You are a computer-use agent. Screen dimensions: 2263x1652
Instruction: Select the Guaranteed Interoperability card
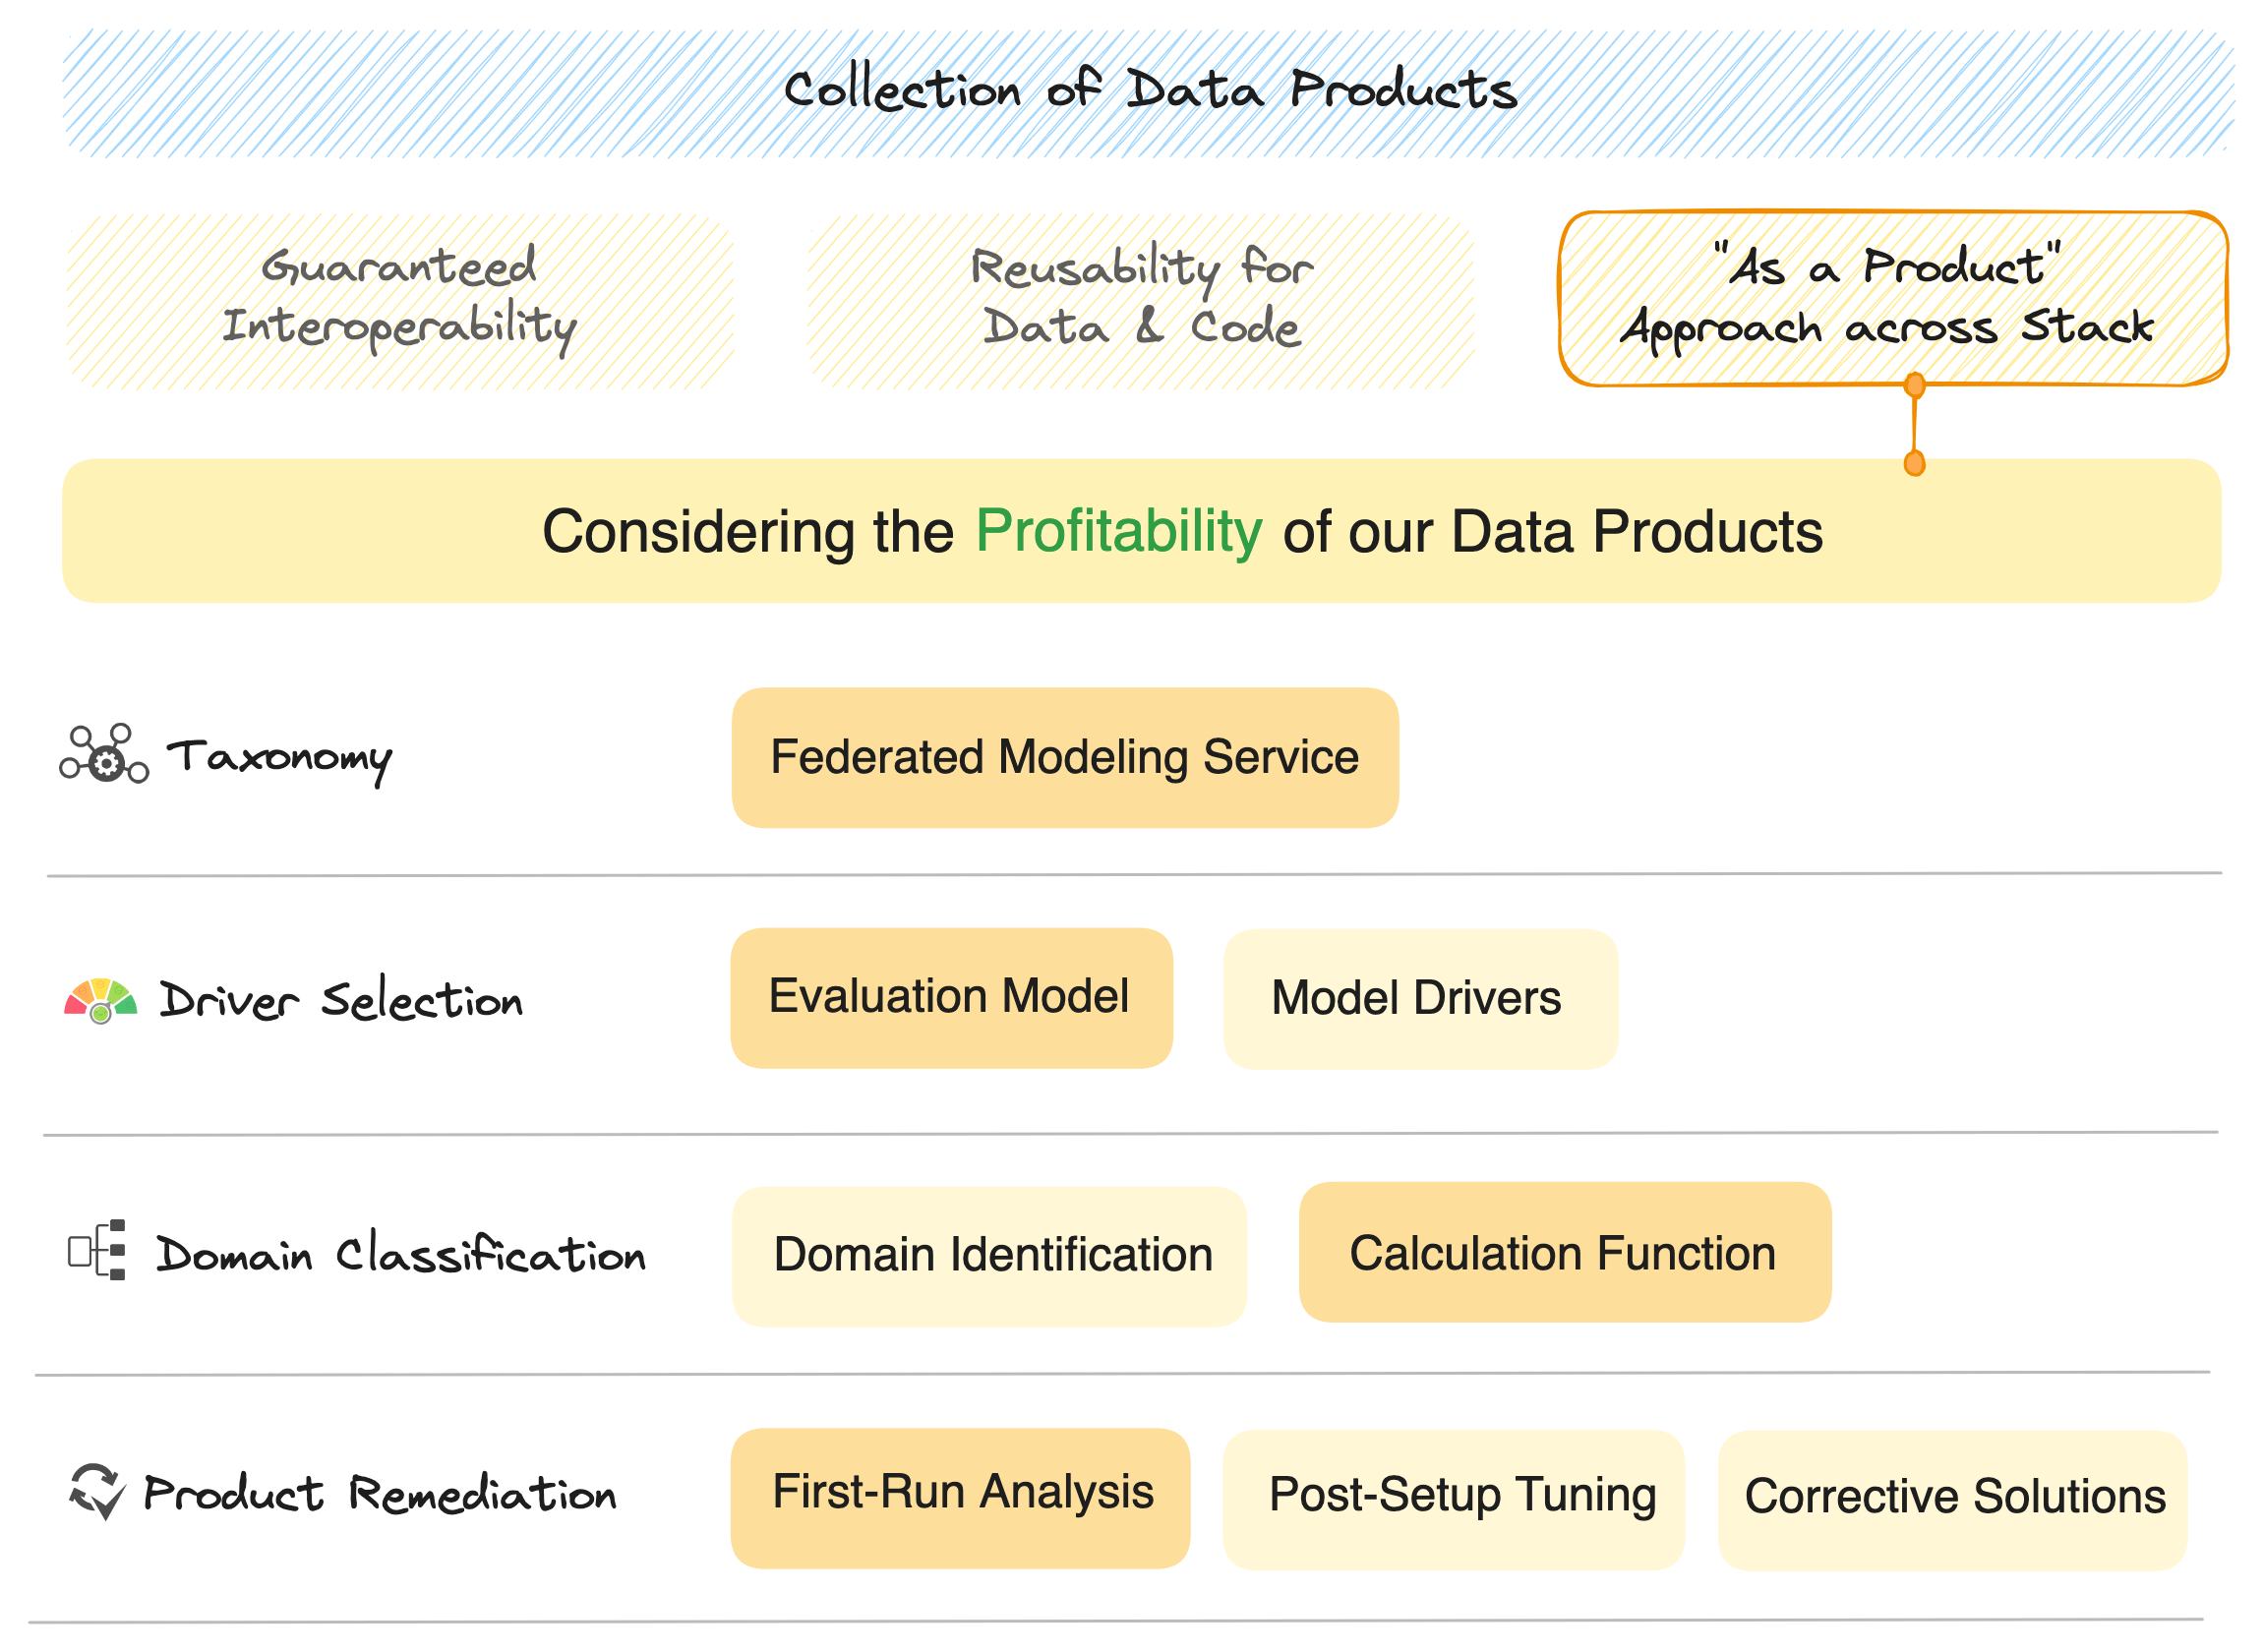pyautogui.click(x=400, y=300)
